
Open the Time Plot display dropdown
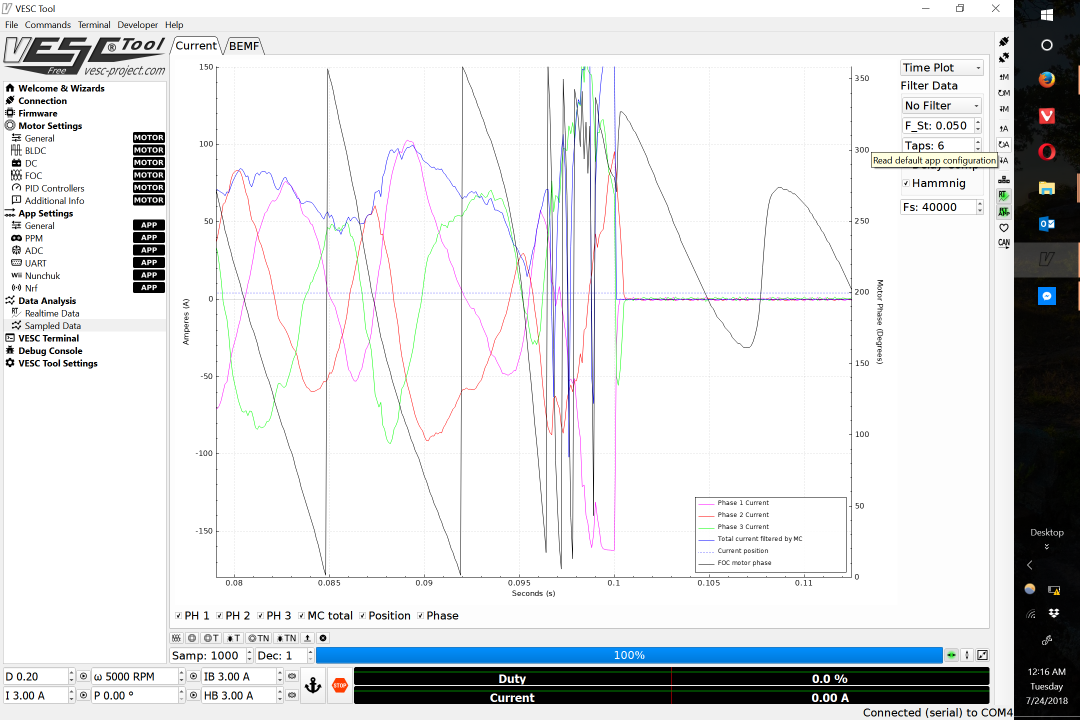(940, 66)
